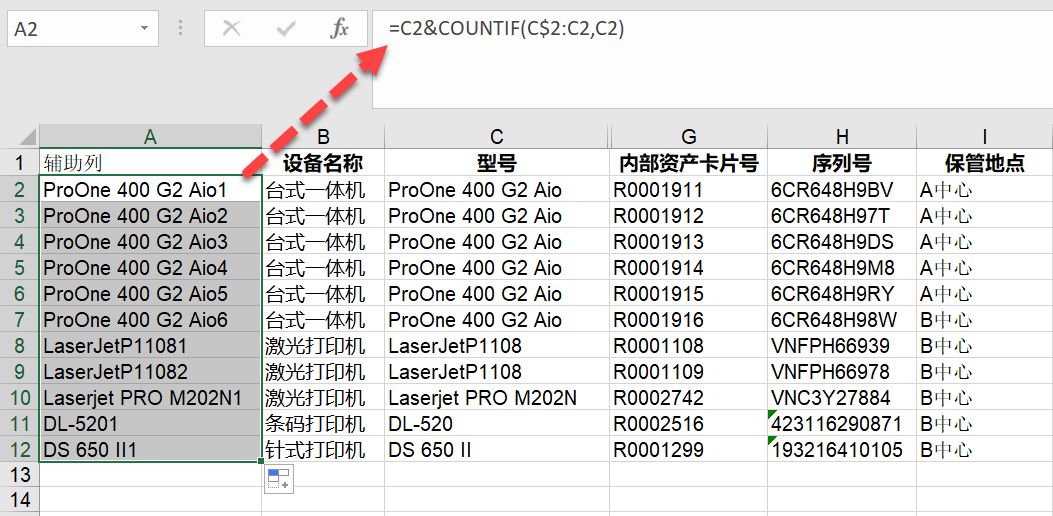Select cell ProOne 400 G2 Aio6

(150, 319)
